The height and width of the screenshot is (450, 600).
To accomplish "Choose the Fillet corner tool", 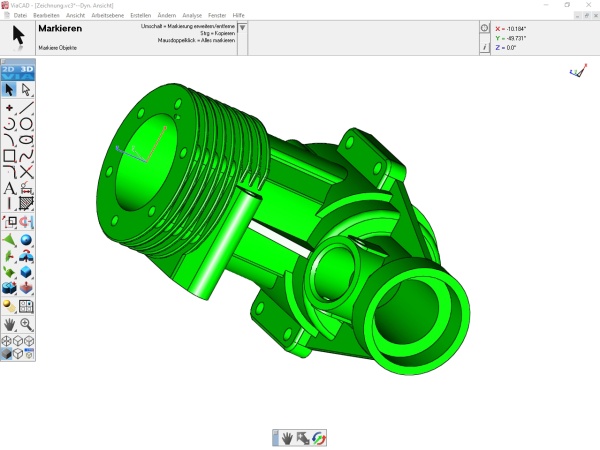I will pyautogui.click(x=9, y=172).
